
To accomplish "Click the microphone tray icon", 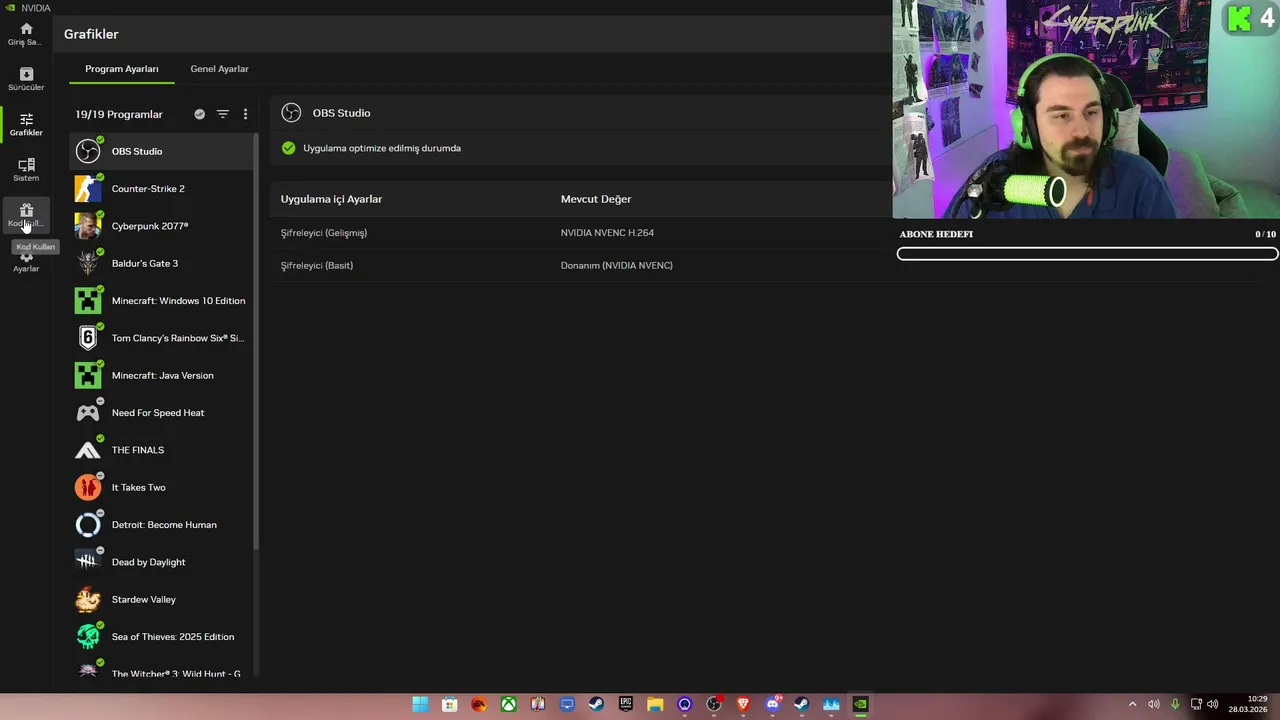I will pyautogui.click(x=1175, y=704).
